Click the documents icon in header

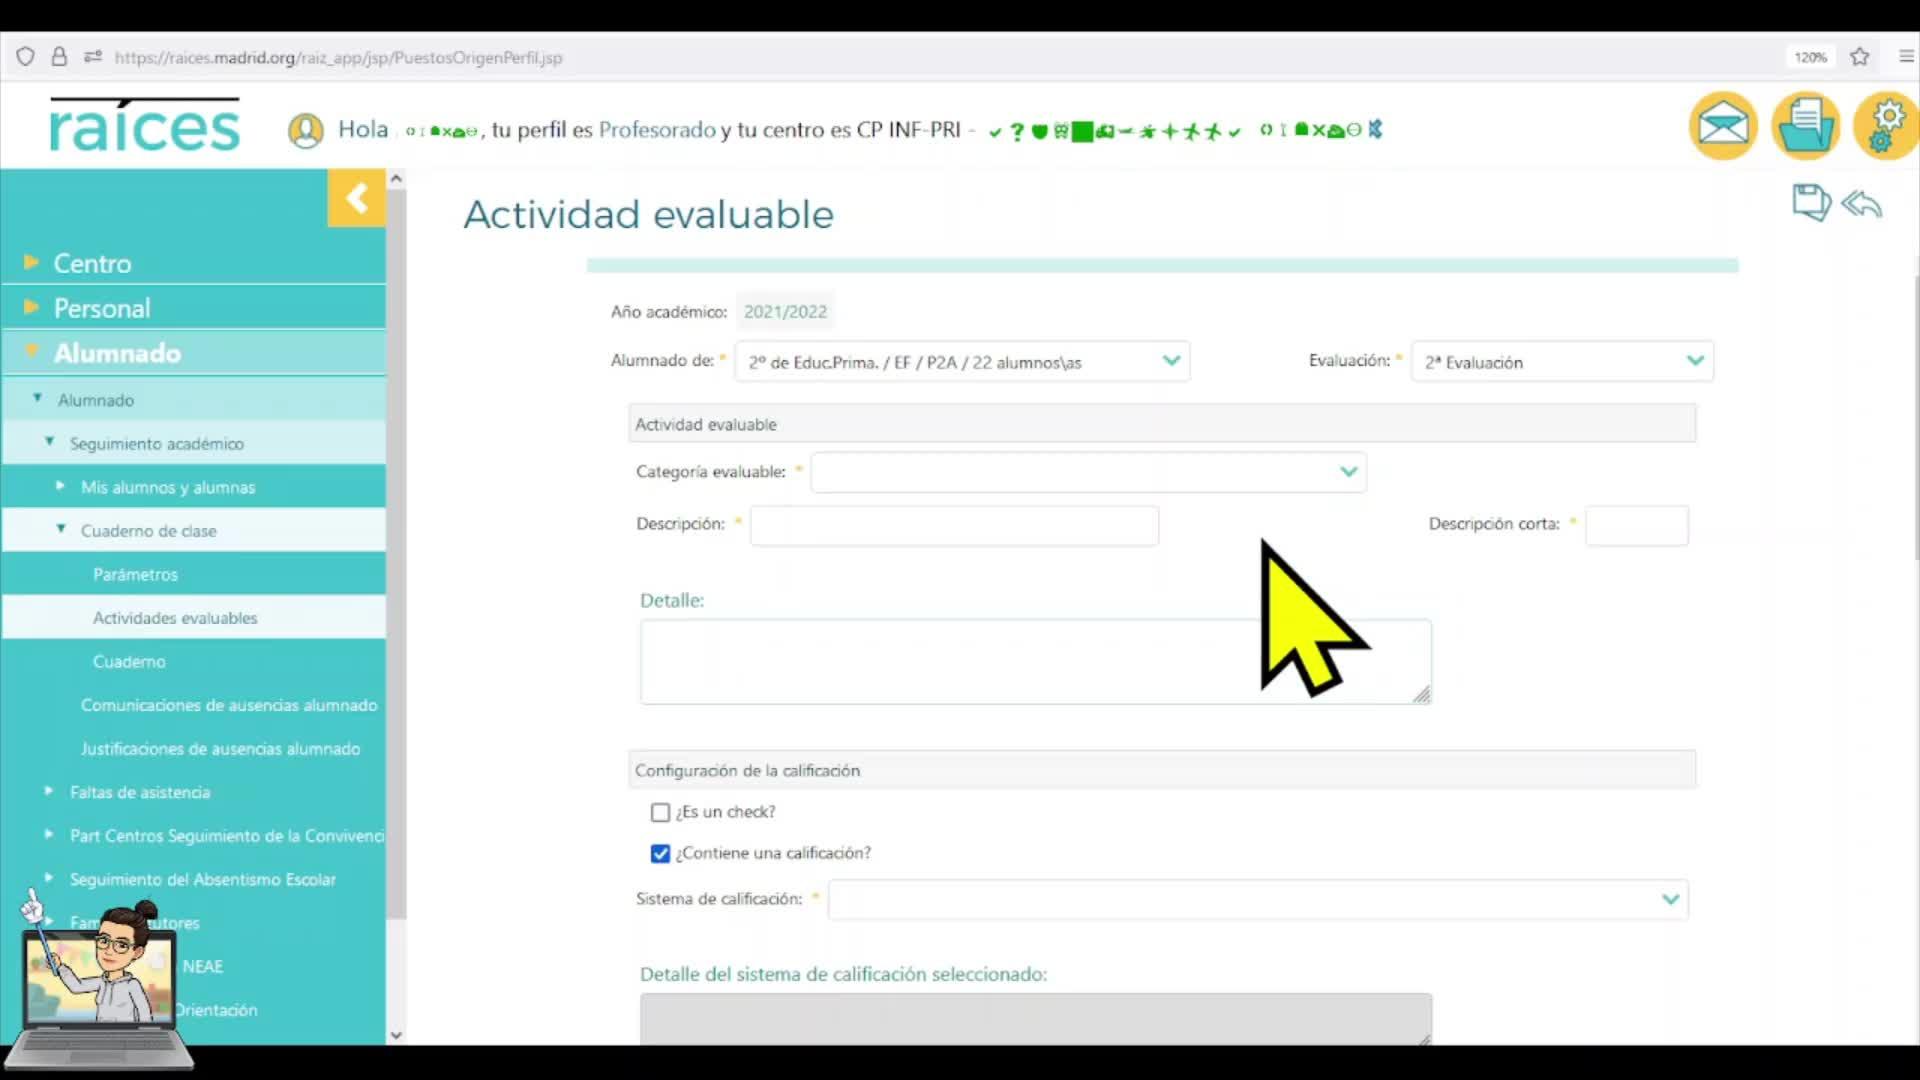click(x=1805, y=126)
